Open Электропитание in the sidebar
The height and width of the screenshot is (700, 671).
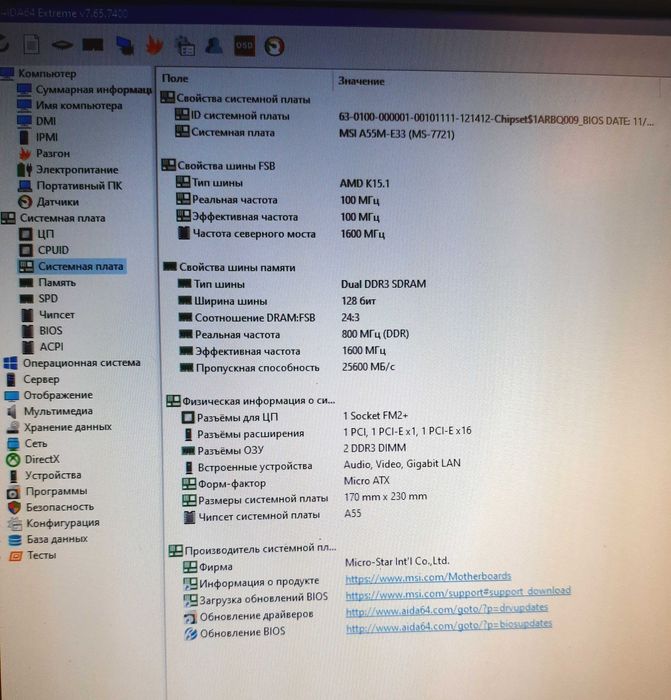pos(77,170)
